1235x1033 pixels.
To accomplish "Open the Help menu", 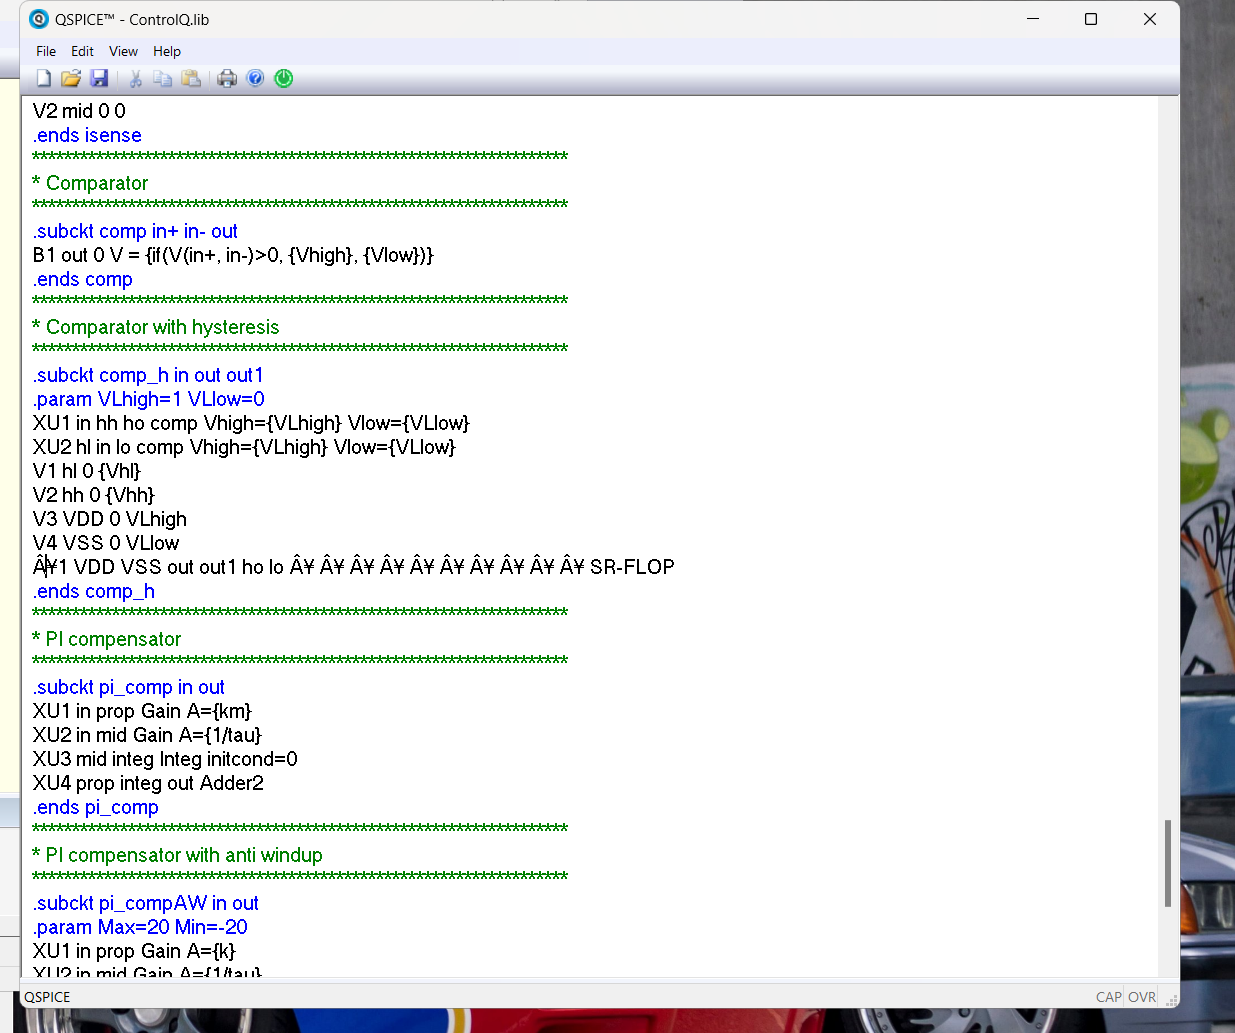I will pos(167,51).
